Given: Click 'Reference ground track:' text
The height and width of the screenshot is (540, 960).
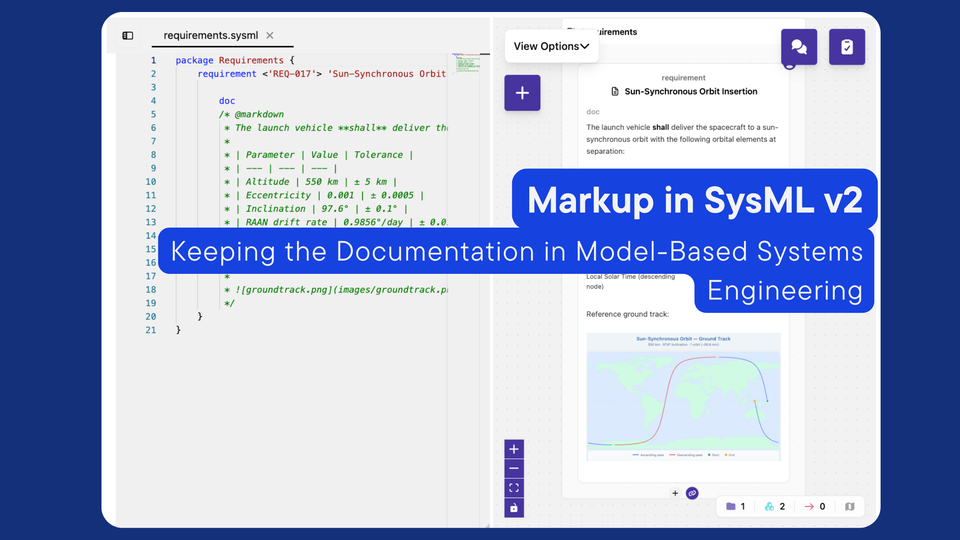Looking at the screenshot, I should coord(628,314).
